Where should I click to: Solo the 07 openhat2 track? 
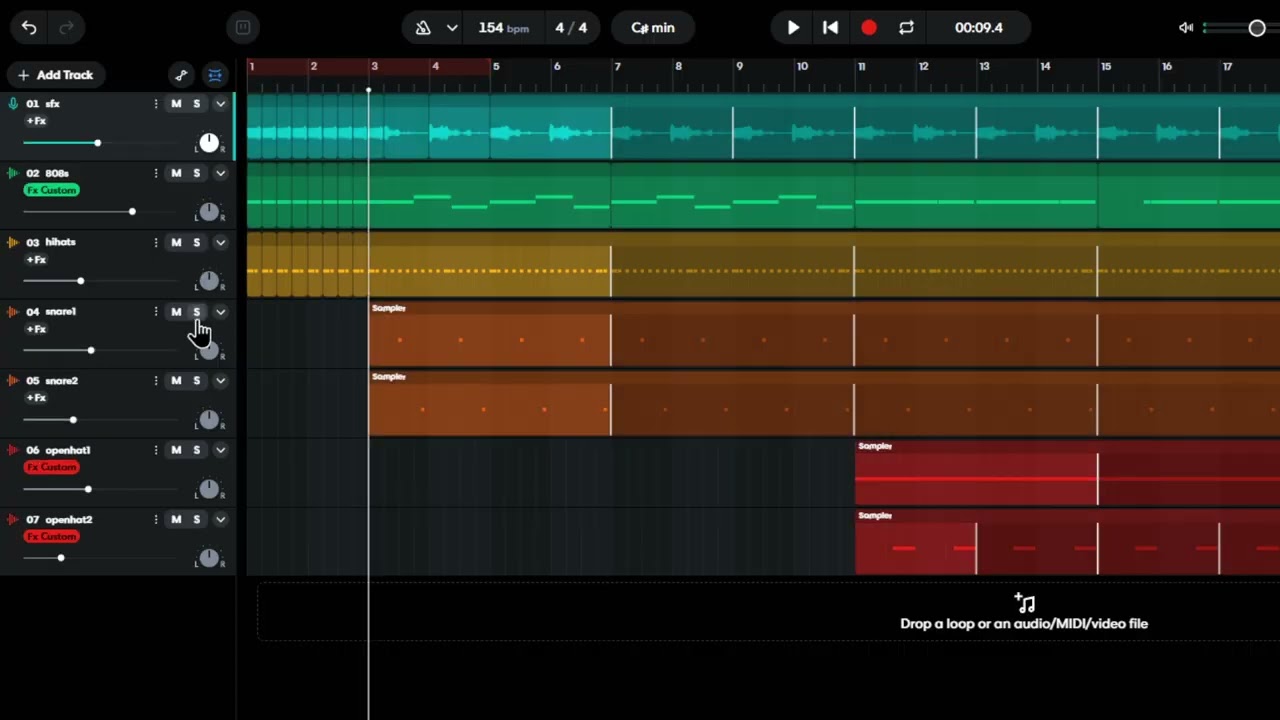[196, 520]
